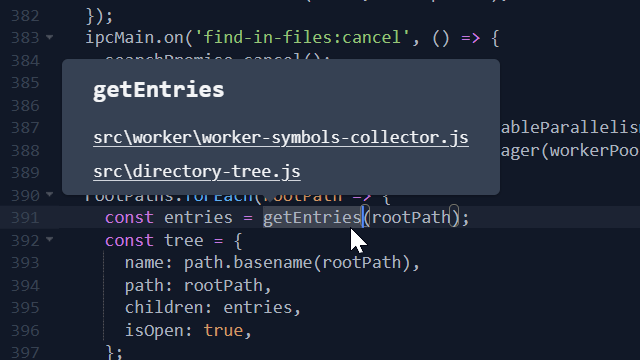Click the true value on line 396
The height and width of the screenshot is (360, 640).
click(x=223, y=330)
